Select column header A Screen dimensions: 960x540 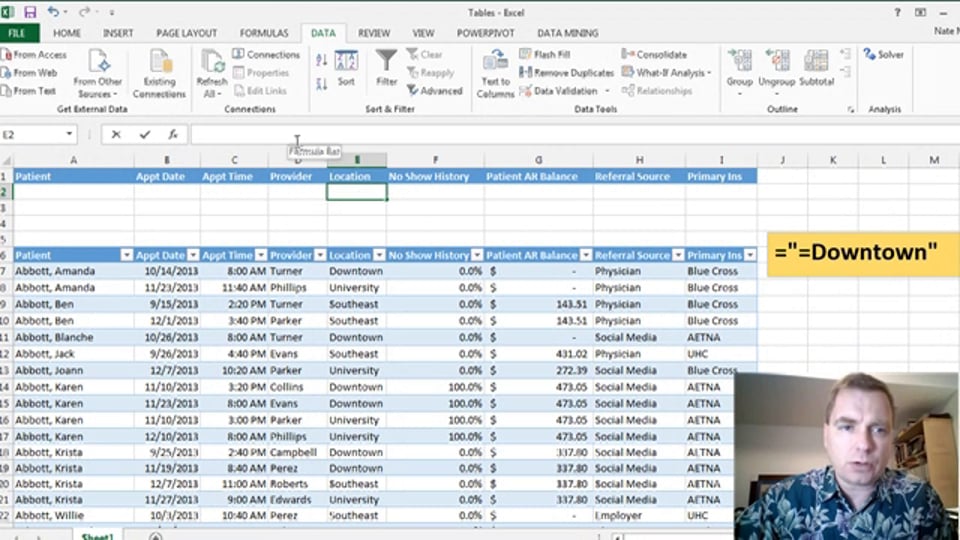(73, 160)
